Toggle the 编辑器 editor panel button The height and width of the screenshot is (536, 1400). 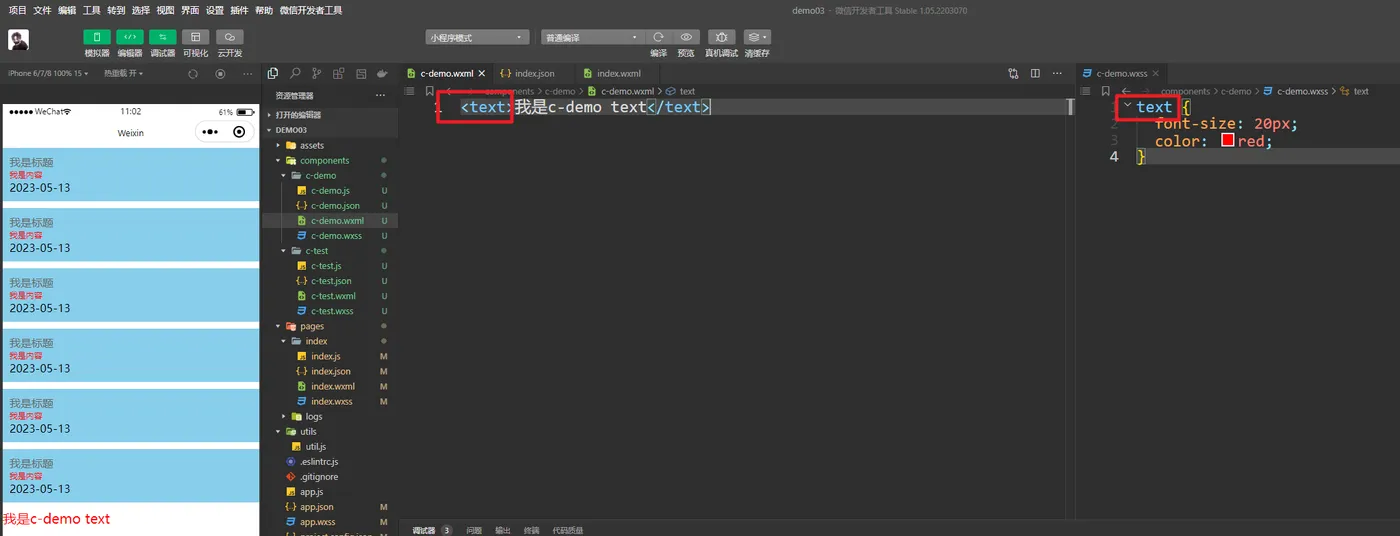tap(130, 37)
